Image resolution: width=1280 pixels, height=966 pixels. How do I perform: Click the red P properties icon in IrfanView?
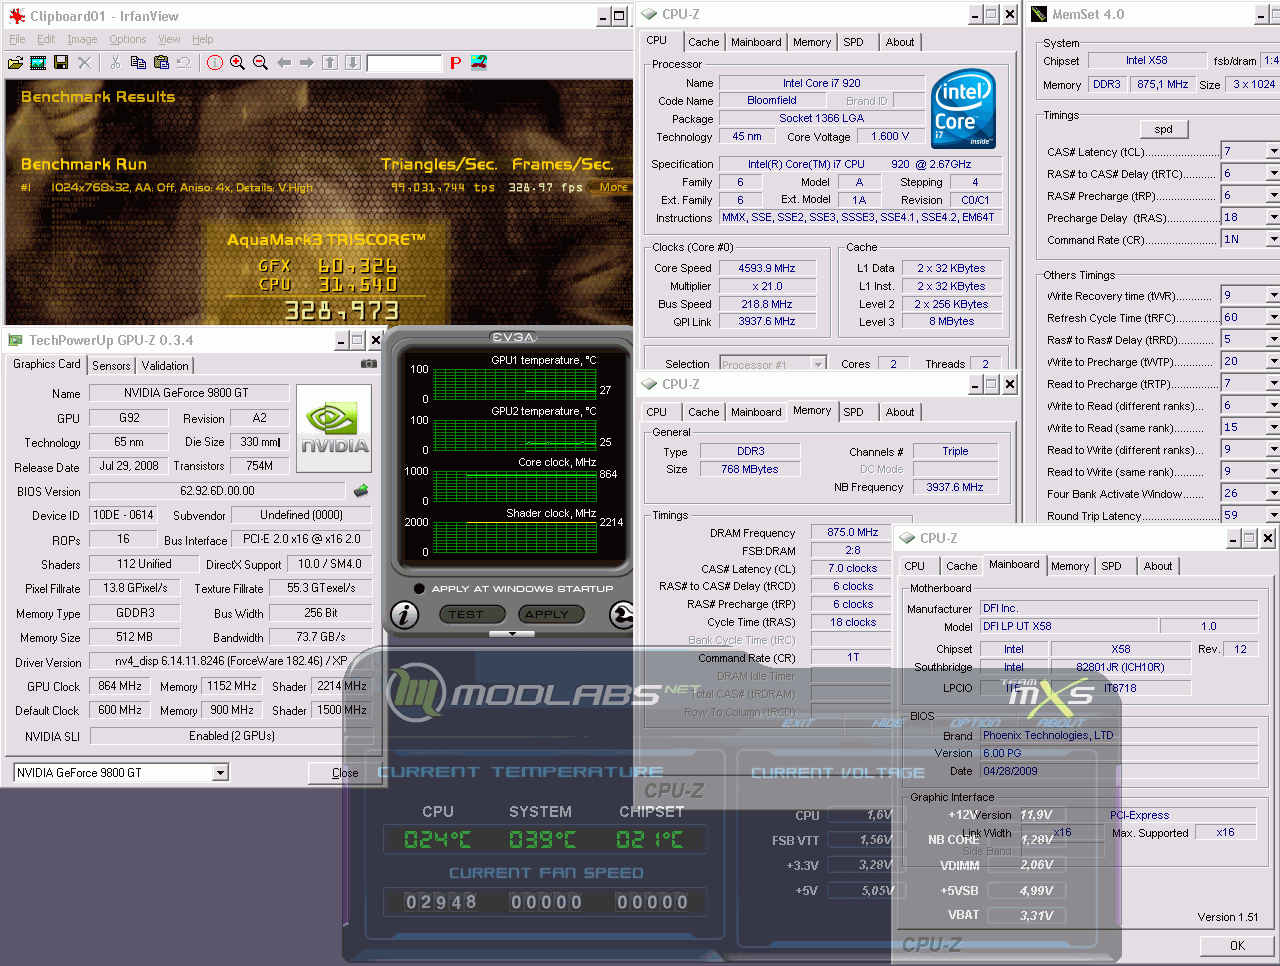tap(455, 63)
